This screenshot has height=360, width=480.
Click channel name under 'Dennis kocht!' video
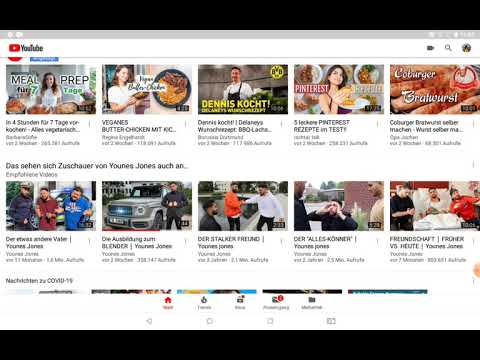click(x=220, y=137)
